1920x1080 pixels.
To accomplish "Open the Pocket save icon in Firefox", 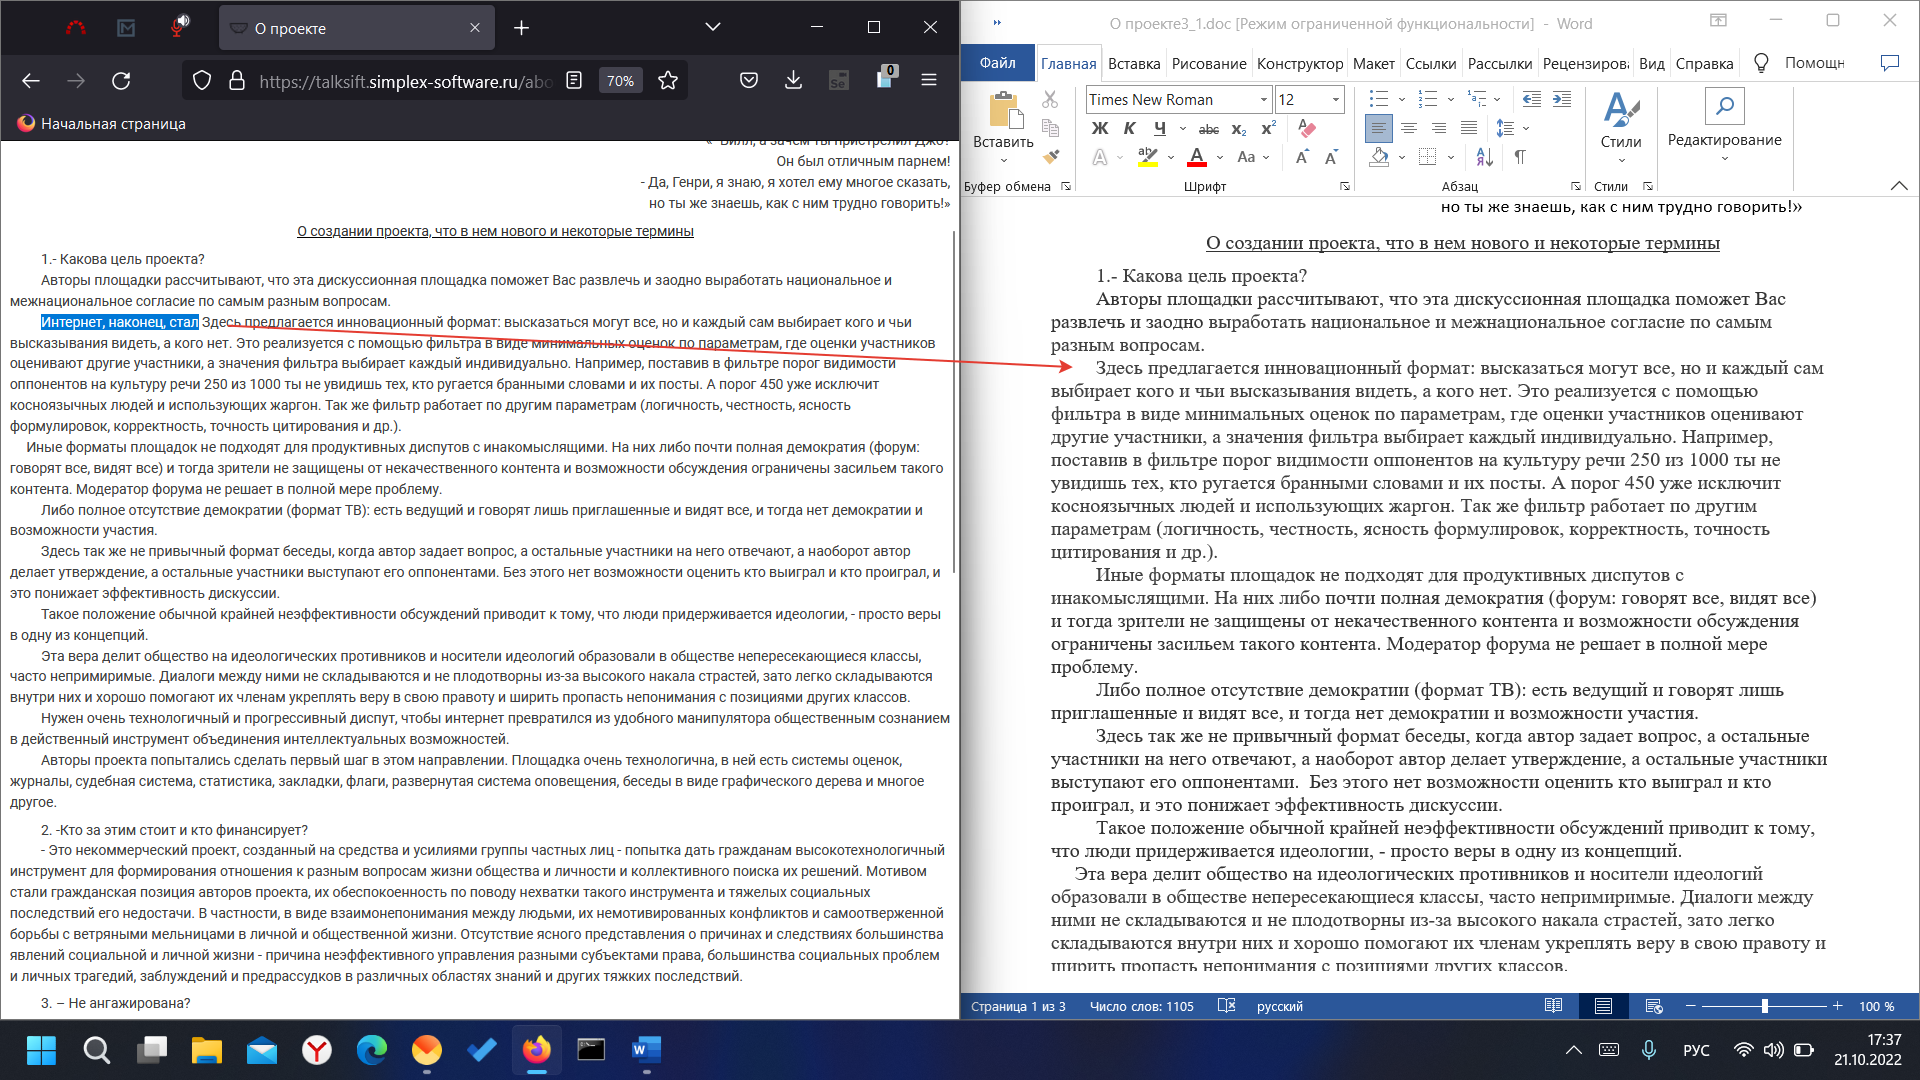I will click(748, 81).
